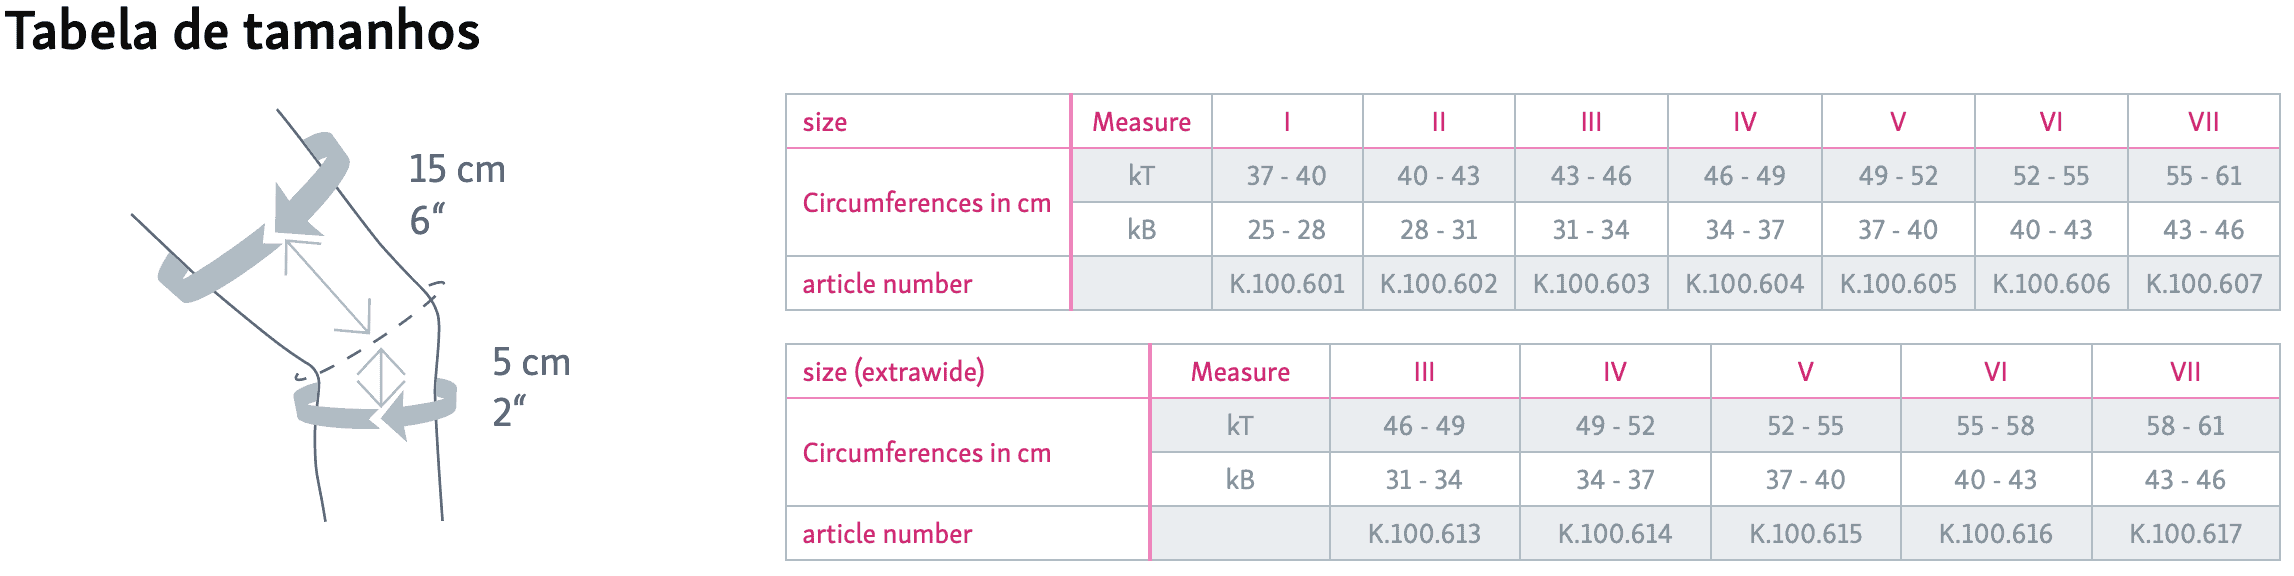Click the lower calf circumference arrow
The height and width of the screenshot is (576, 2294).
click(377, 407)
